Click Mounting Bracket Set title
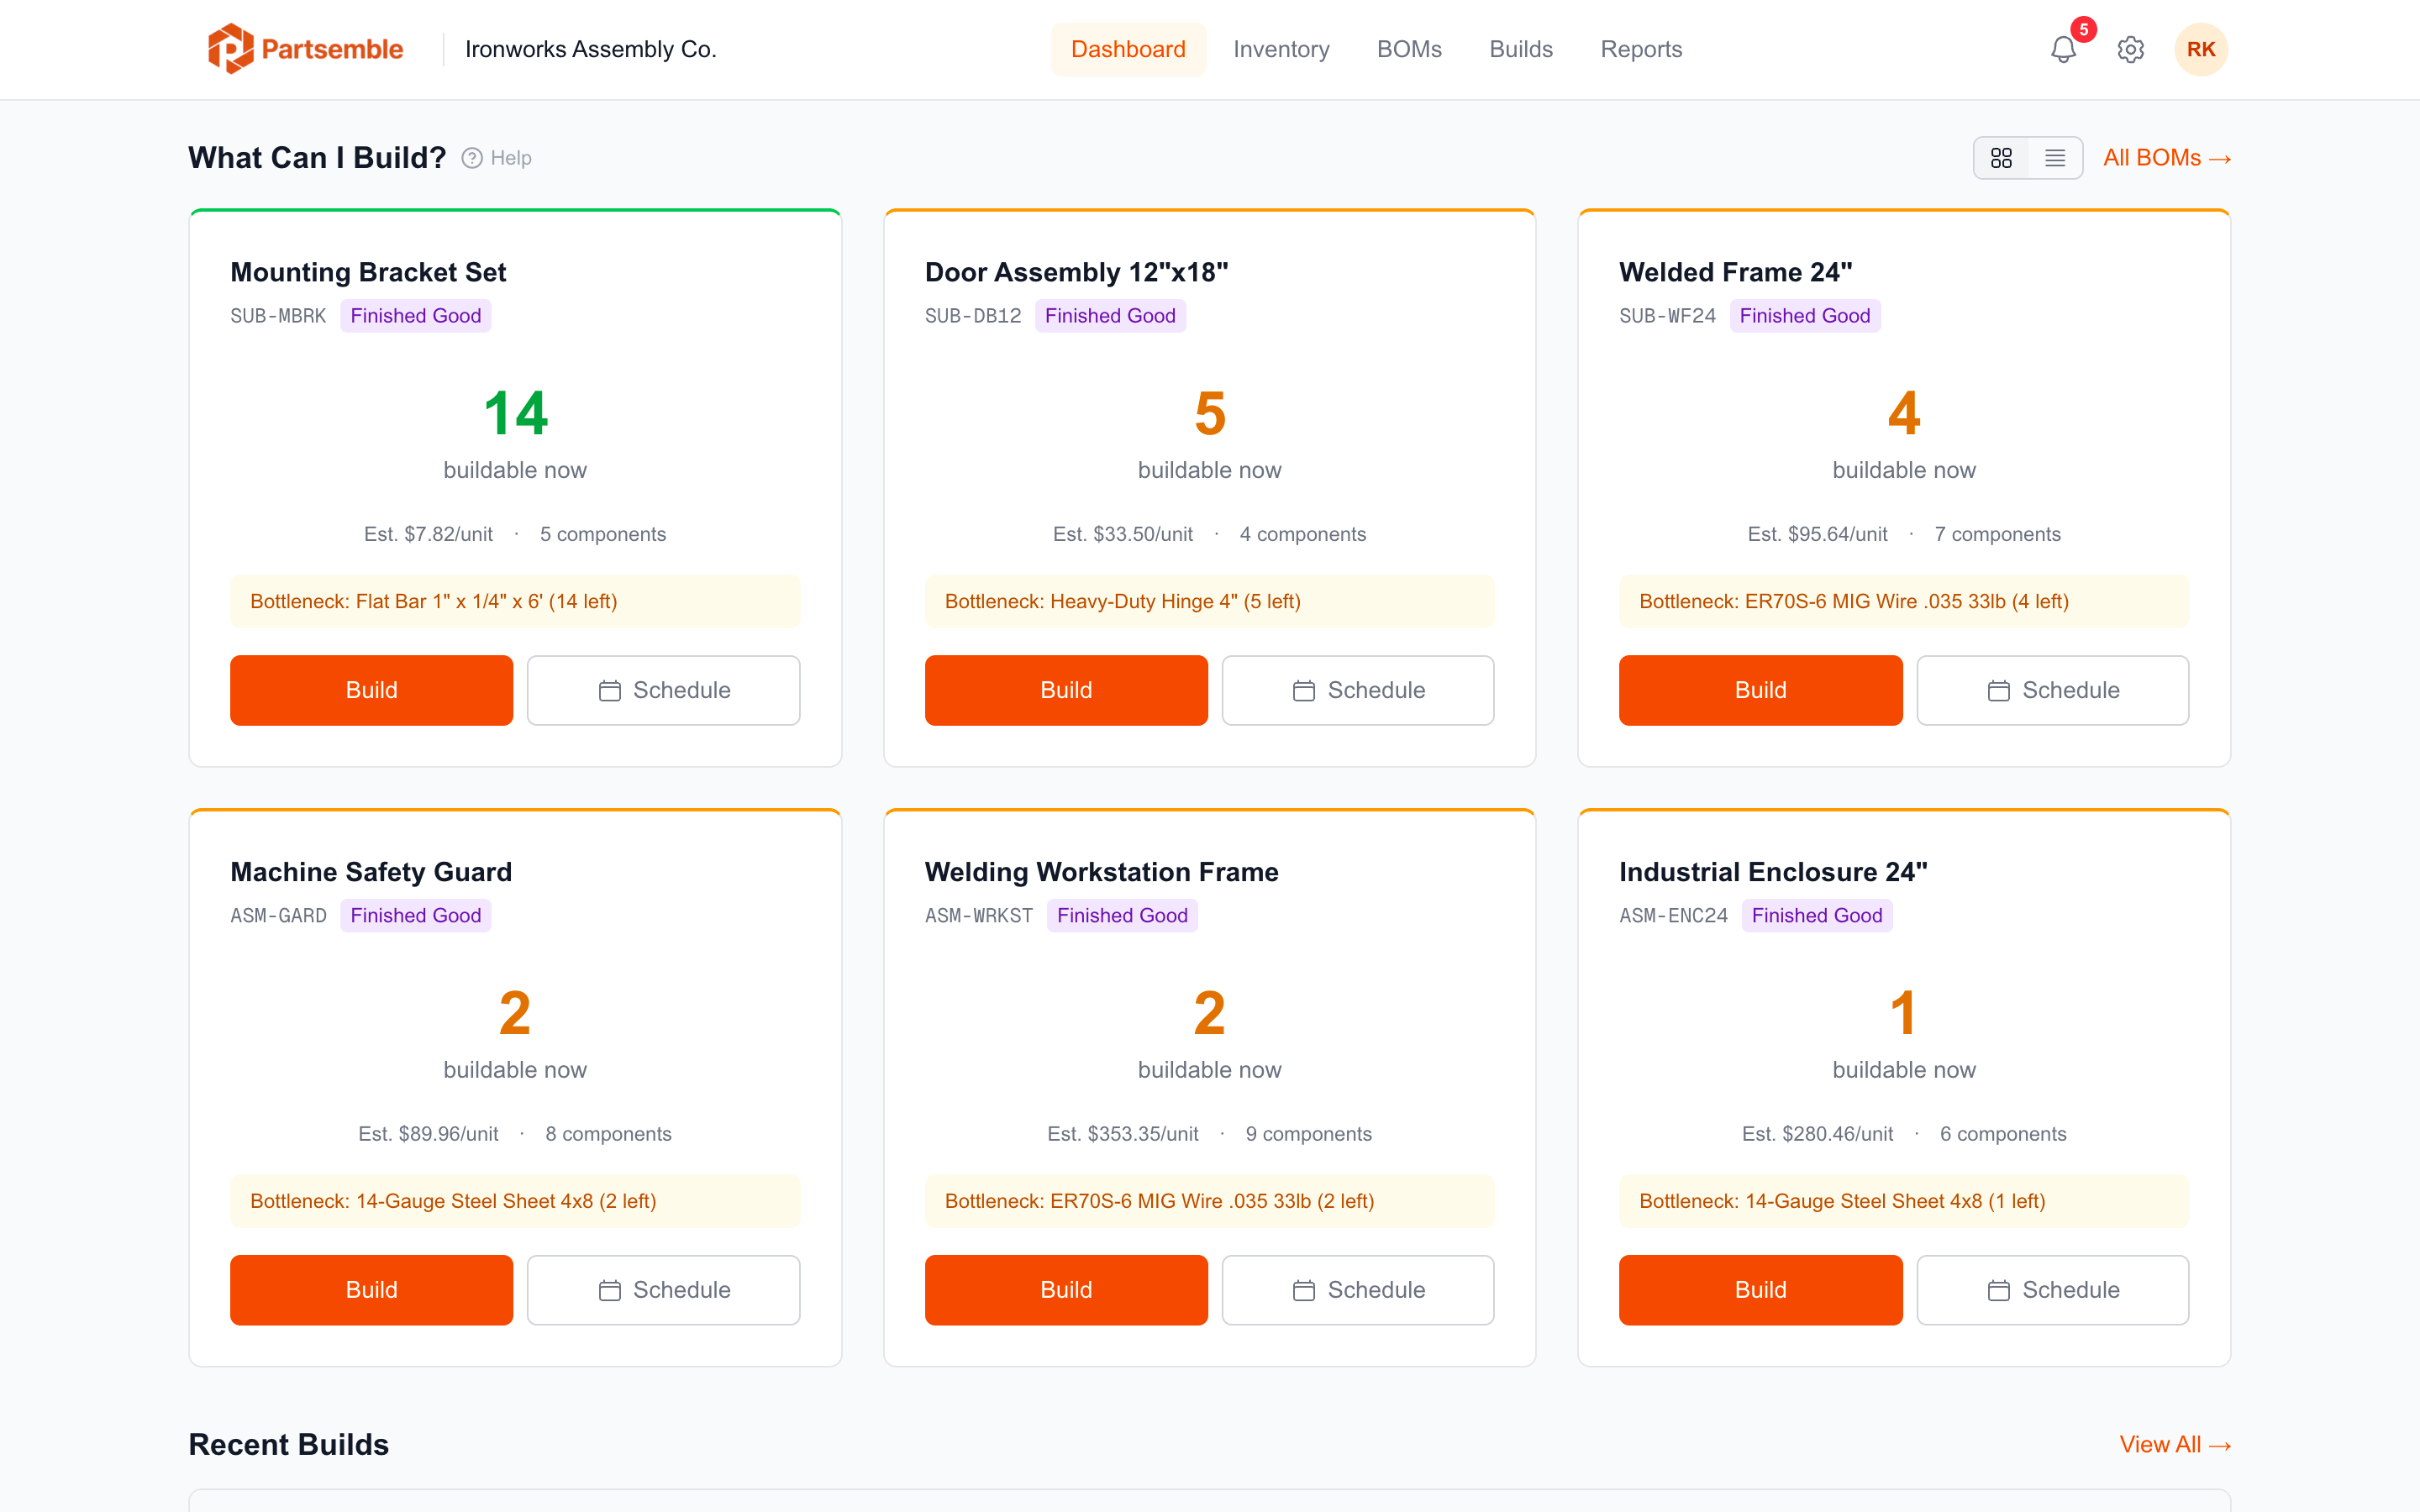Viewport: 2420px width, 1512px height. (368, 272)
